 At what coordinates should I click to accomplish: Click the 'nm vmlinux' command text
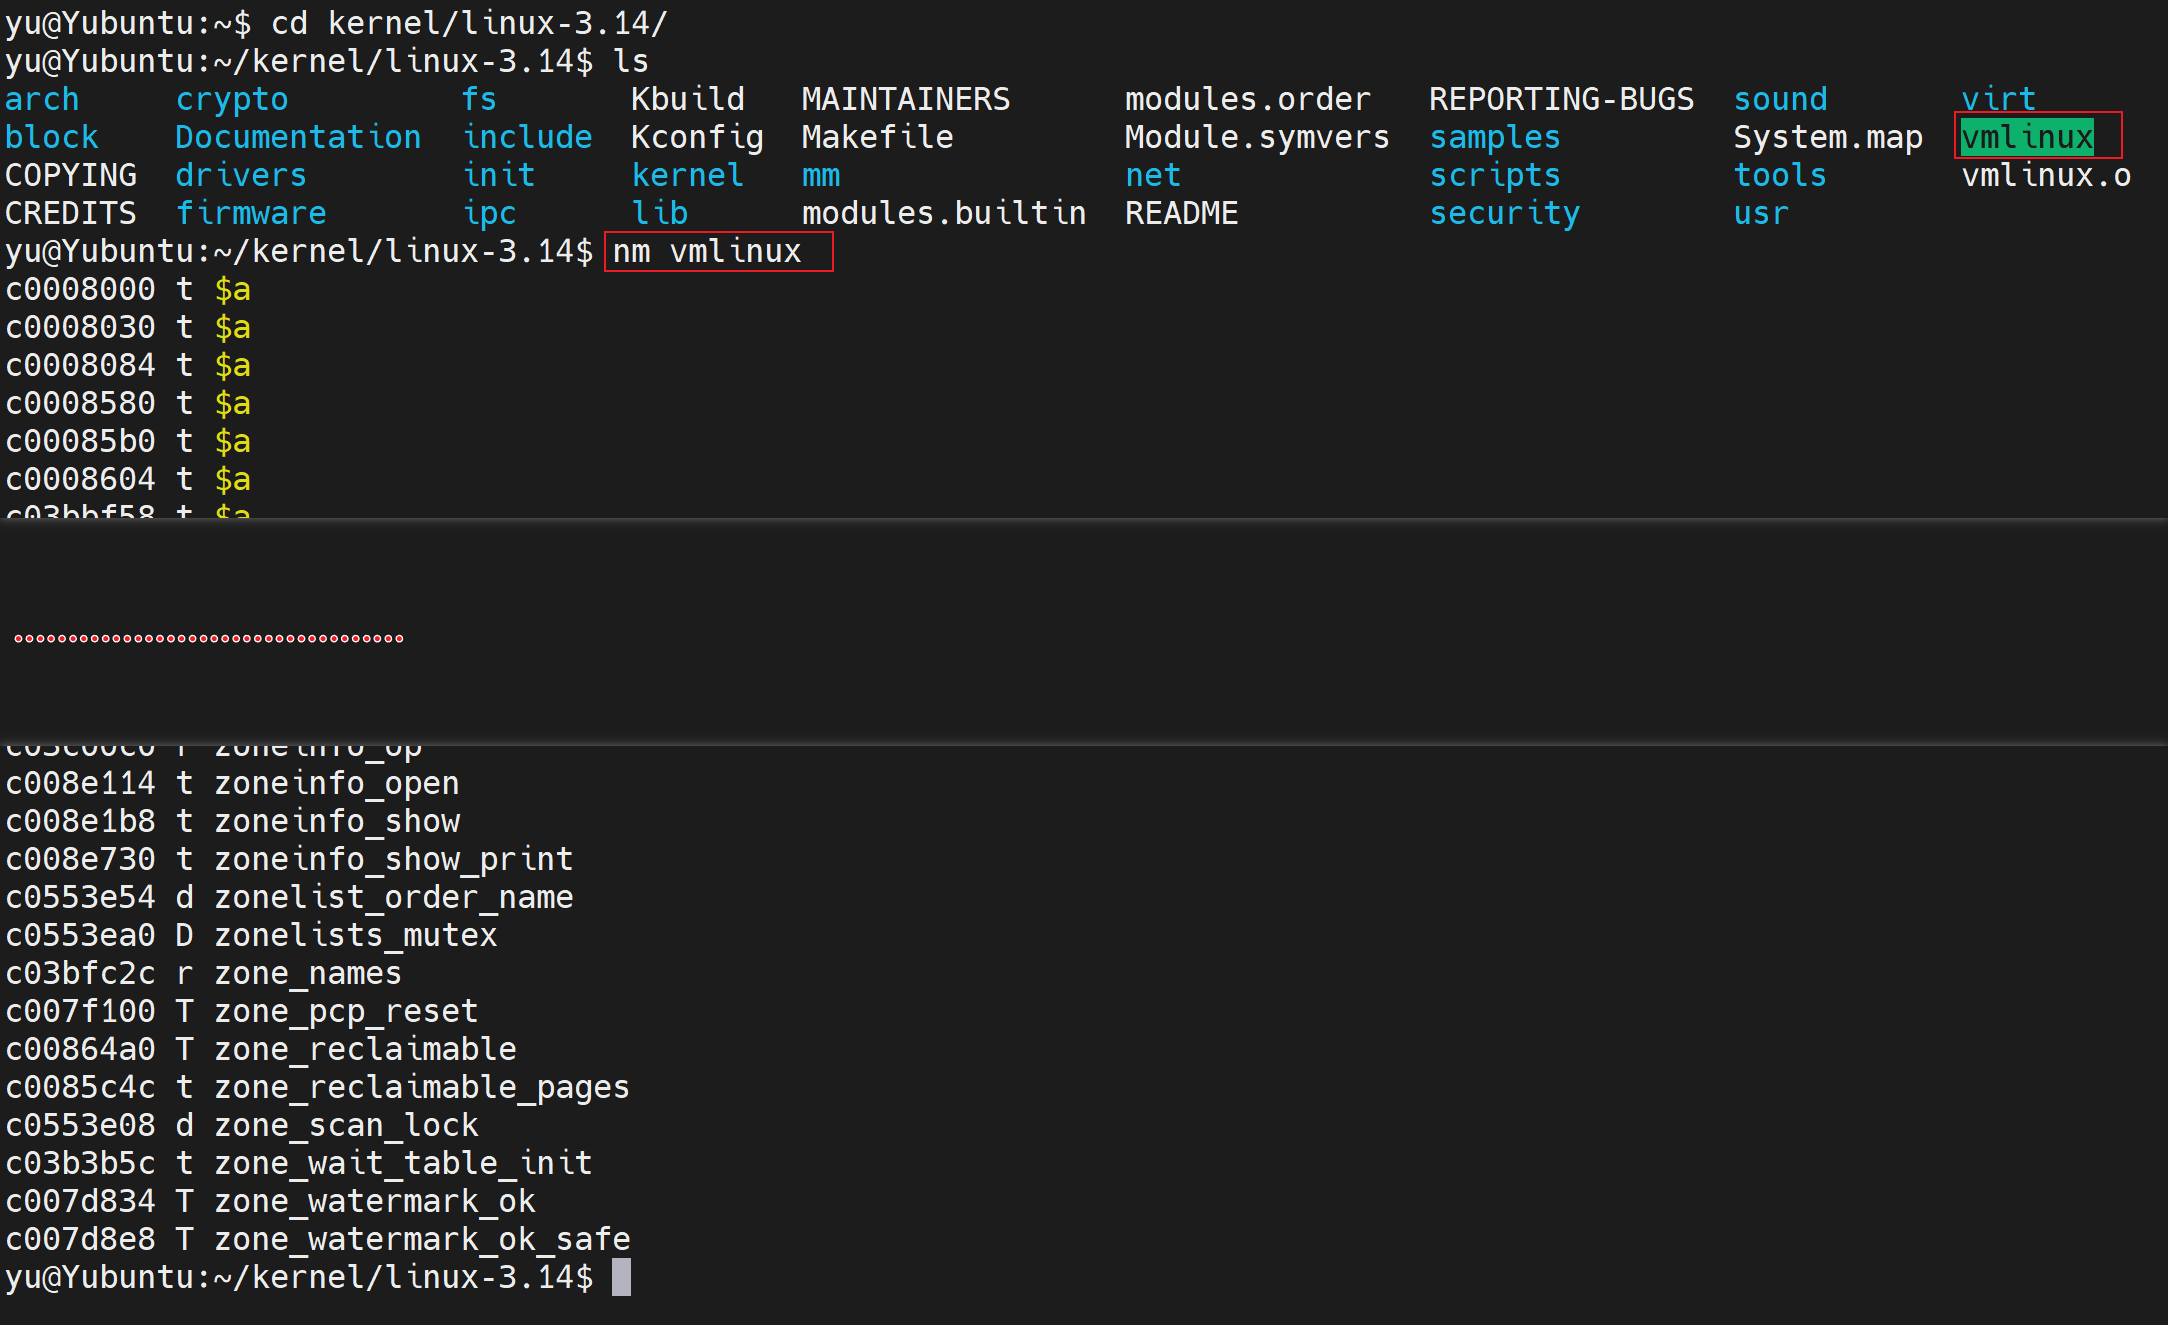(706, 251)
